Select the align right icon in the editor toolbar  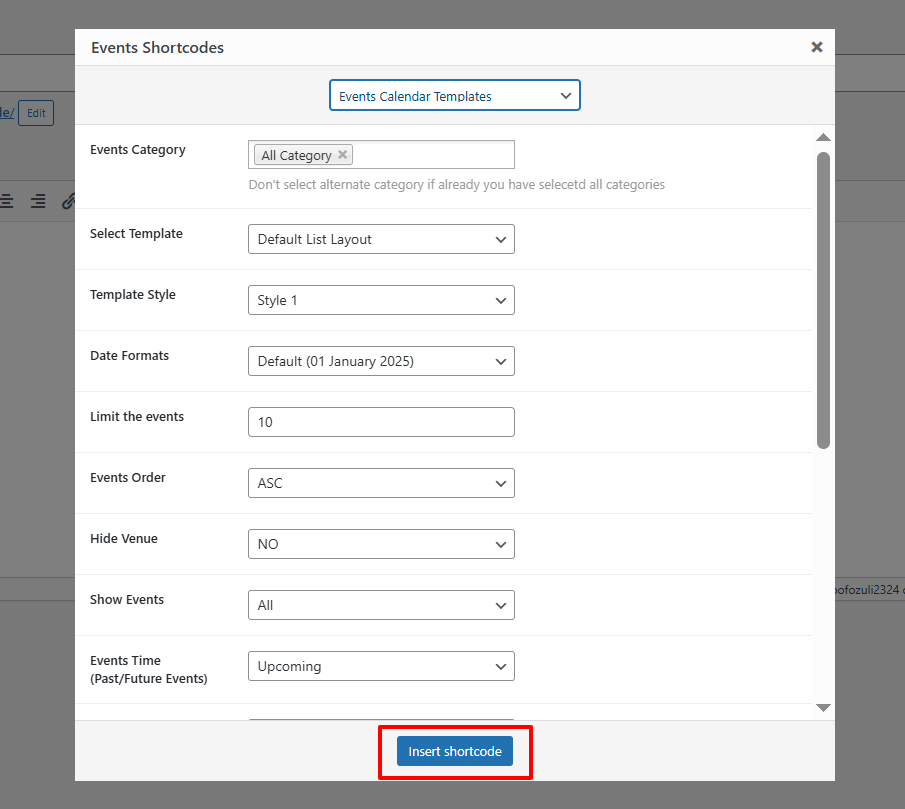[37, 201]
